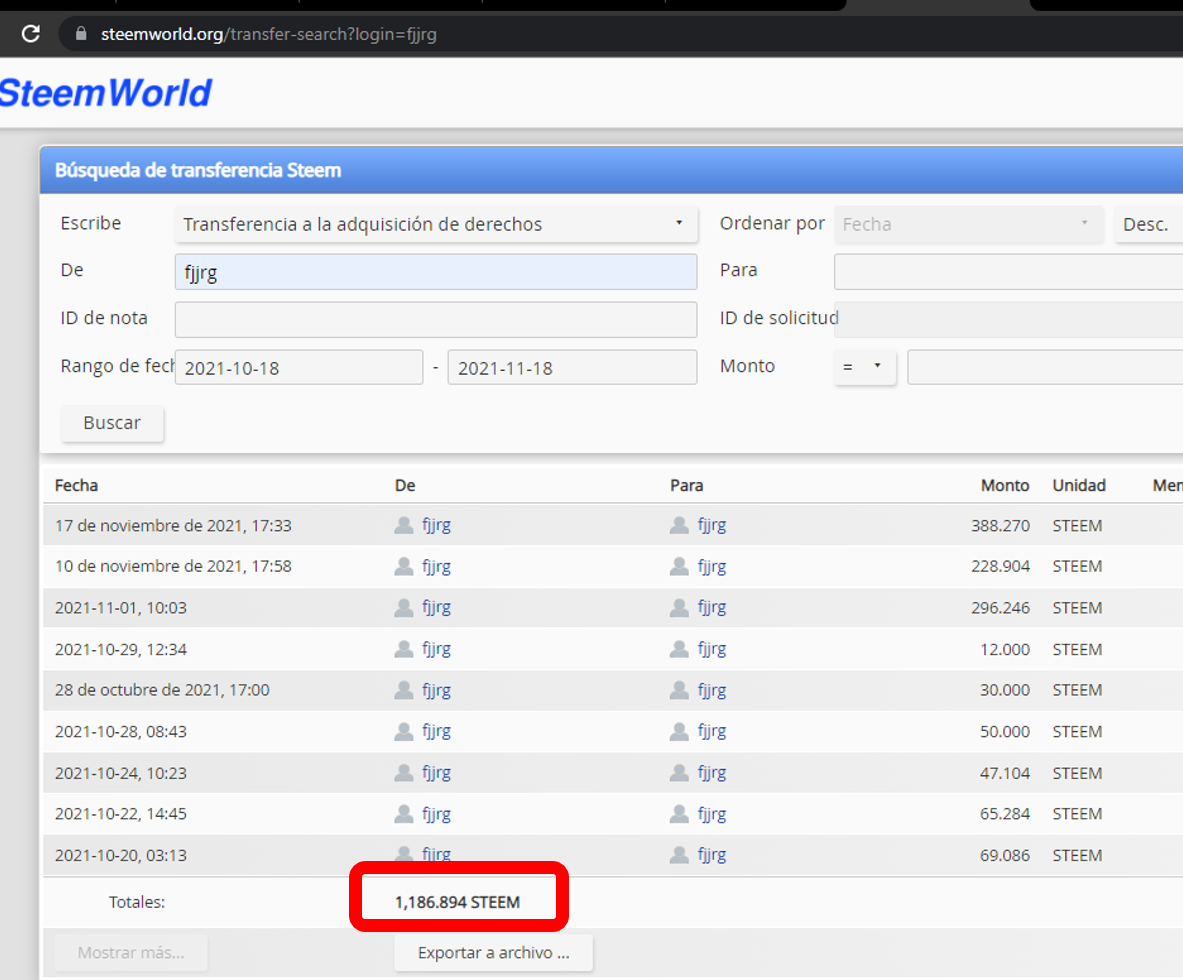Open recipient fjjrg link in 69.086 row
This screenshot has width=1183, height=980.
711,856
